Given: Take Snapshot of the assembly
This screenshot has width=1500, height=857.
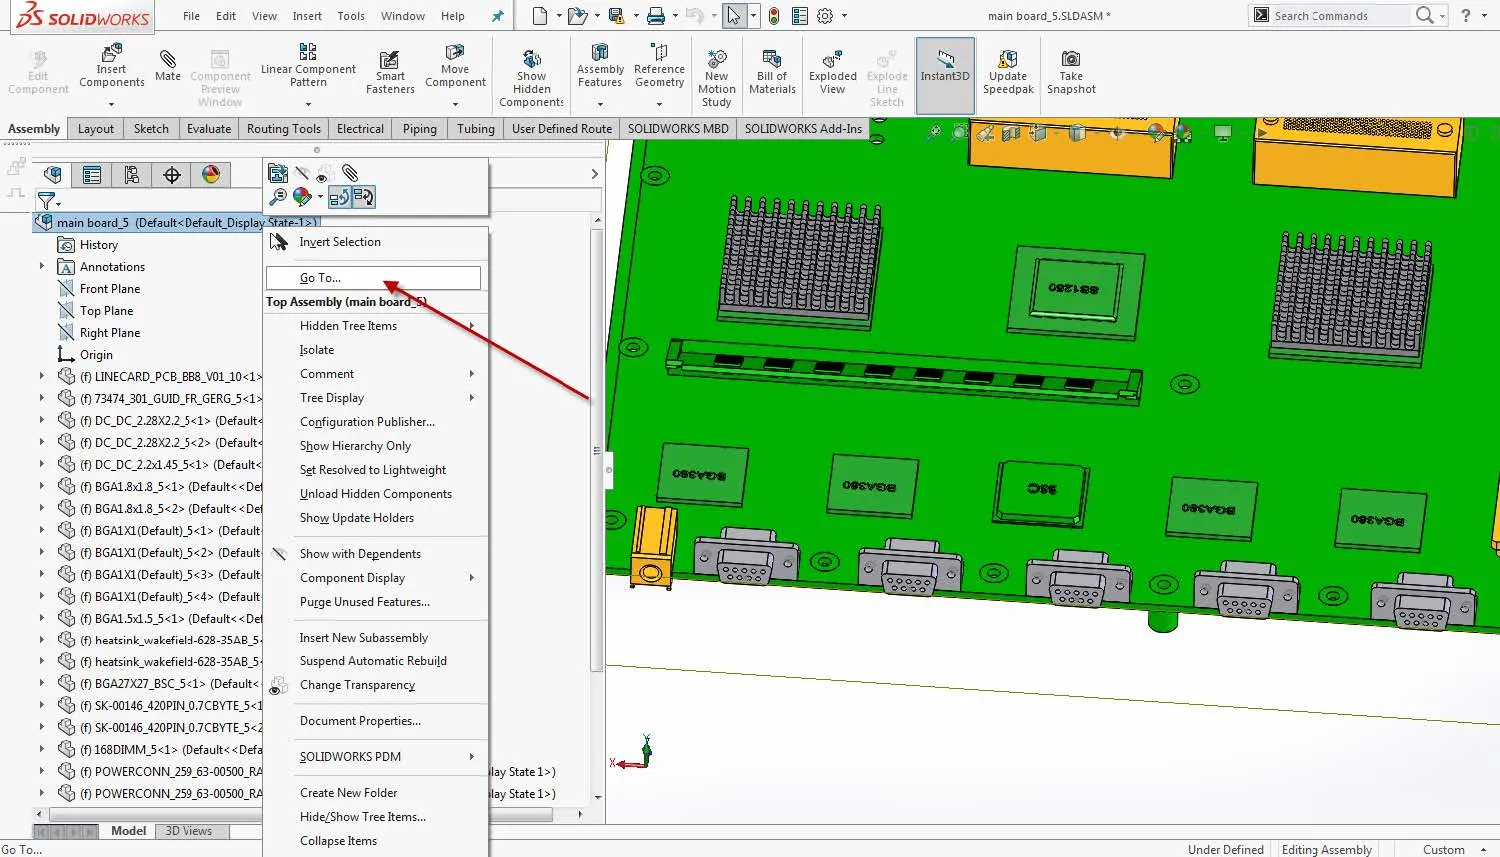Looking at the screenshot, I should tap(1071, 72).
